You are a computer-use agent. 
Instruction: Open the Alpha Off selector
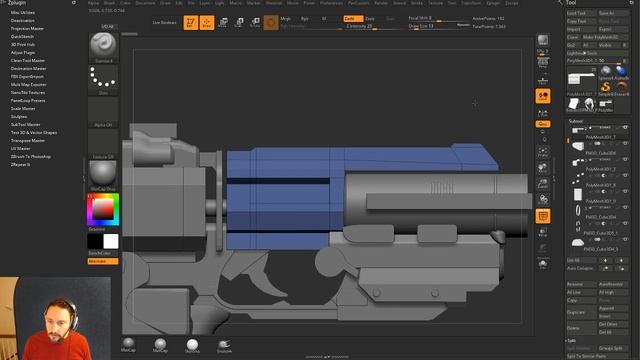pos(103,111)
